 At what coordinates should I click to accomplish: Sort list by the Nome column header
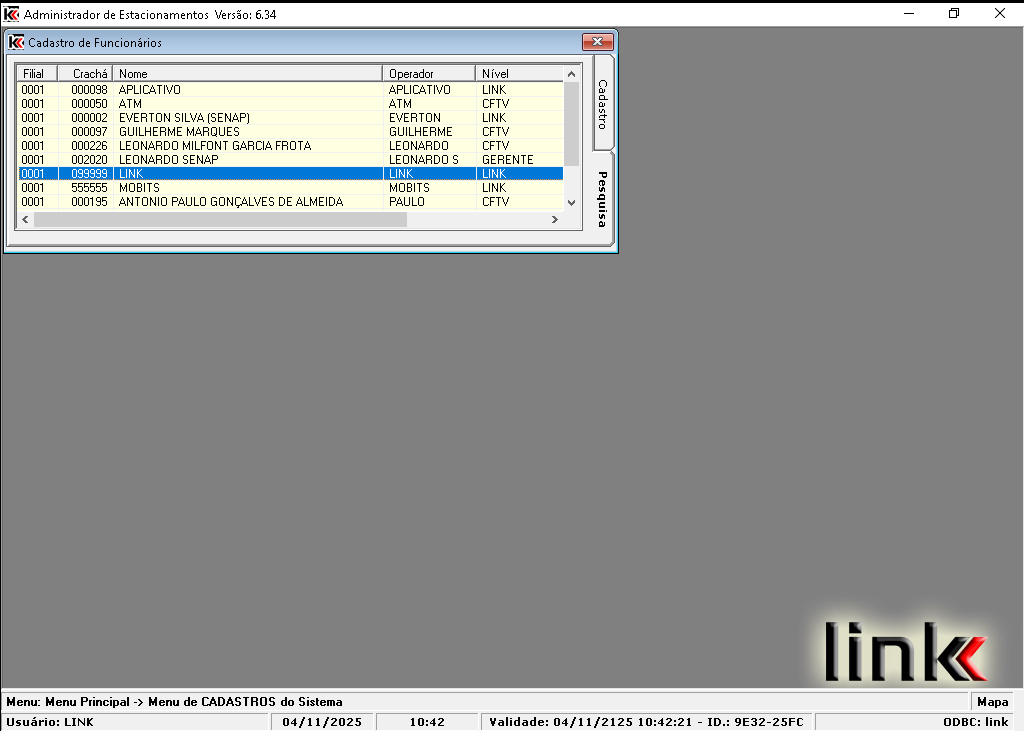pos(247,74)
